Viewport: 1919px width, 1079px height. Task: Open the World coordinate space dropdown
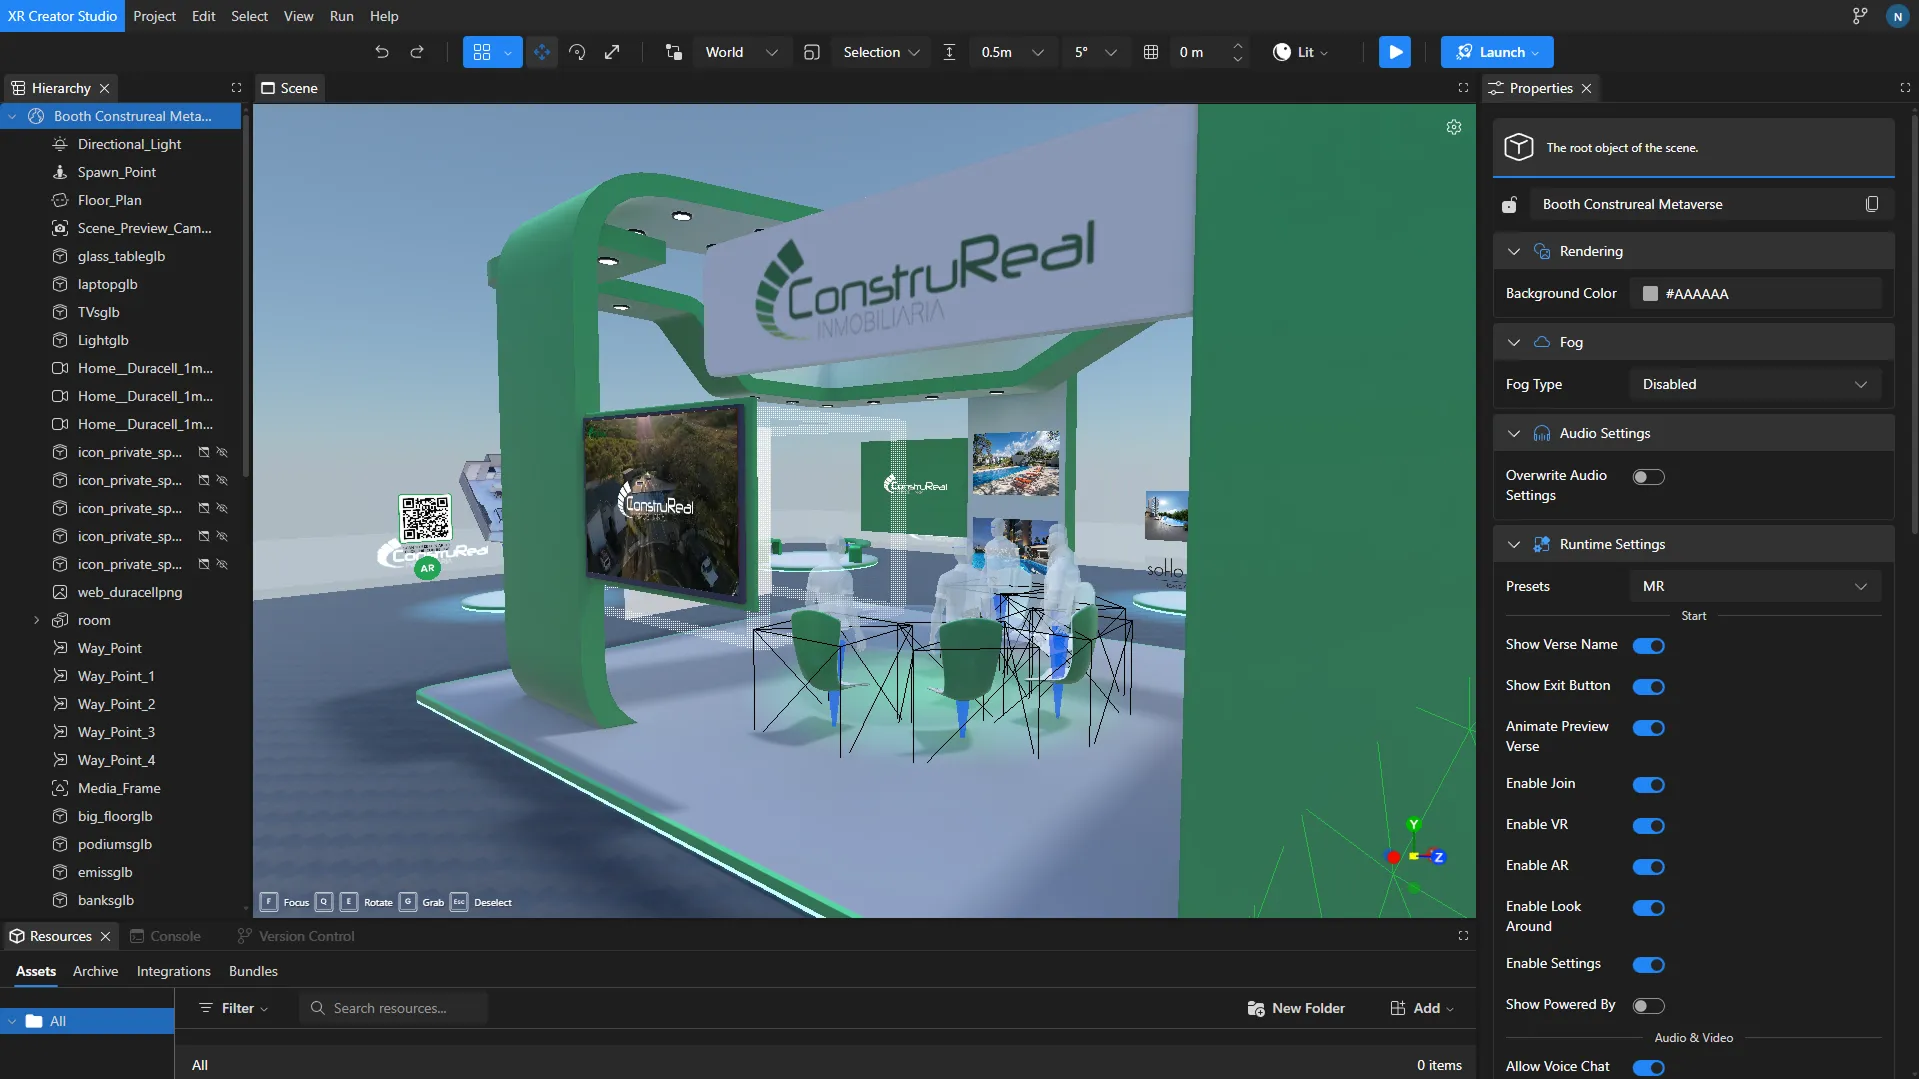741,52
